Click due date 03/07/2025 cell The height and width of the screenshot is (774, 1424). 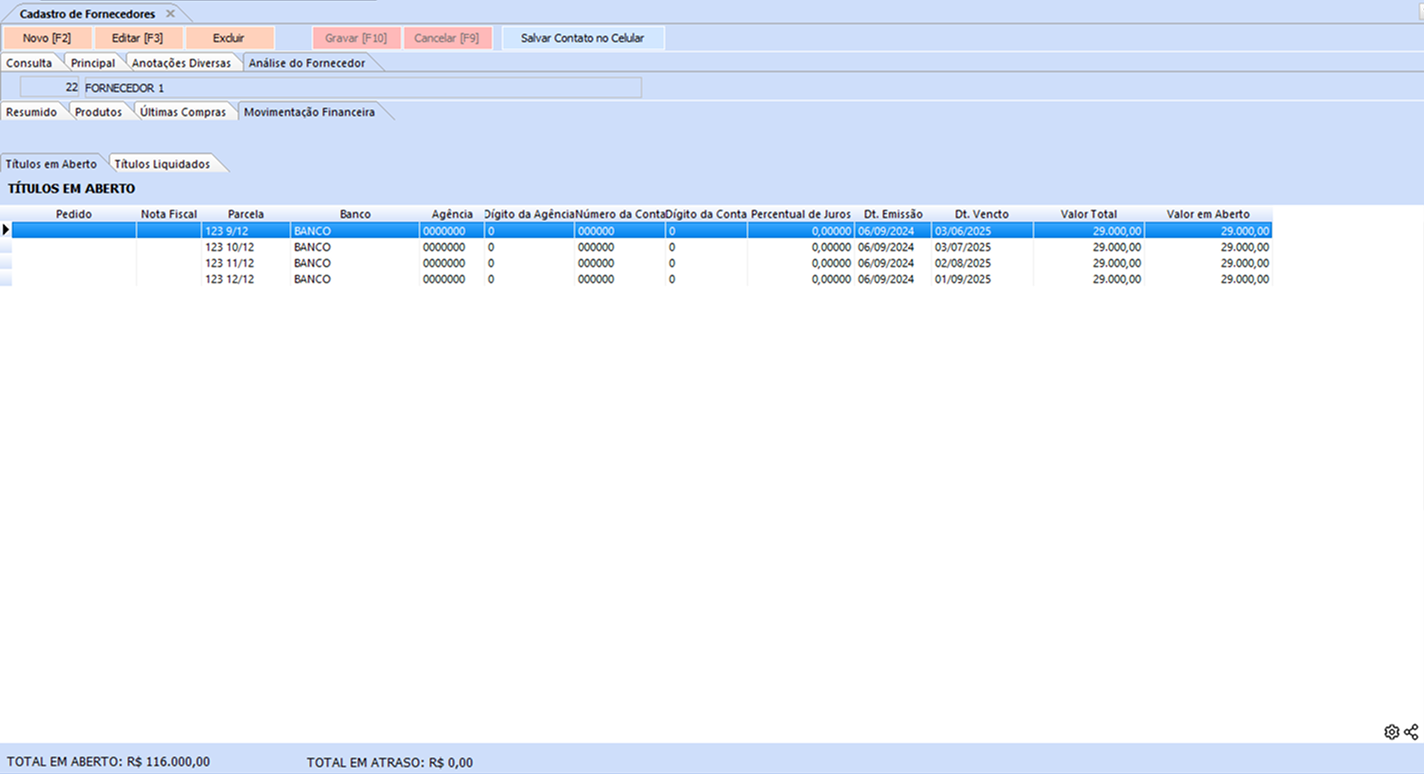[x=983, y=247]
